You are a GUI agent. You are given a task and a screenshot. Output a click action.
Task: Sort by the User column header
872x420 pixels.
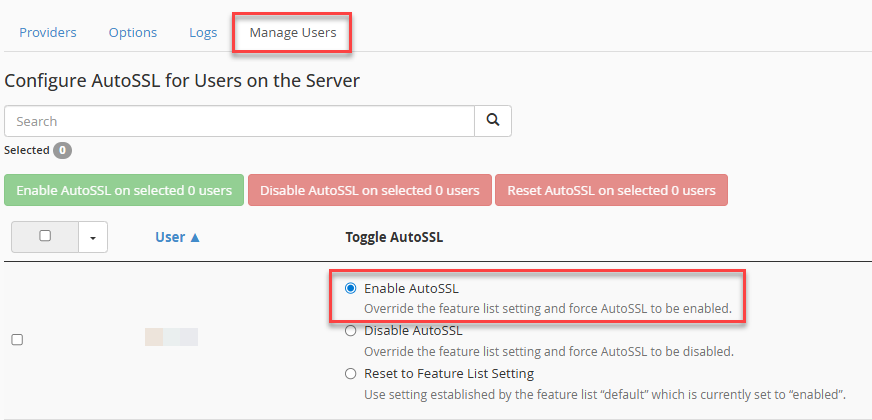click(x=177, y=237)
